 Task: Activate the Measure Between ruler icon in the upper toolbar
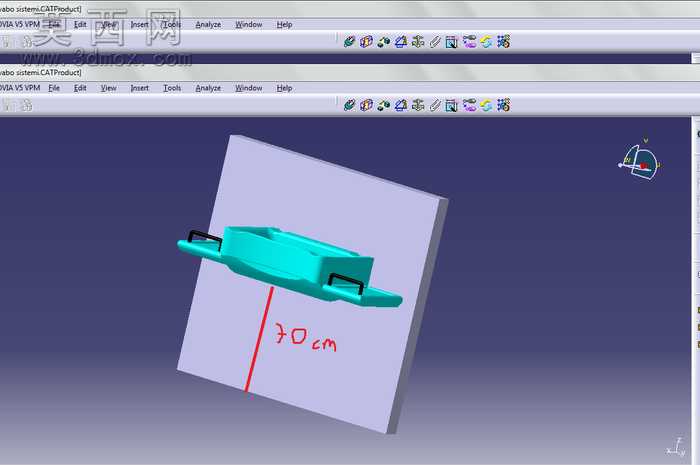click(435, 42)
